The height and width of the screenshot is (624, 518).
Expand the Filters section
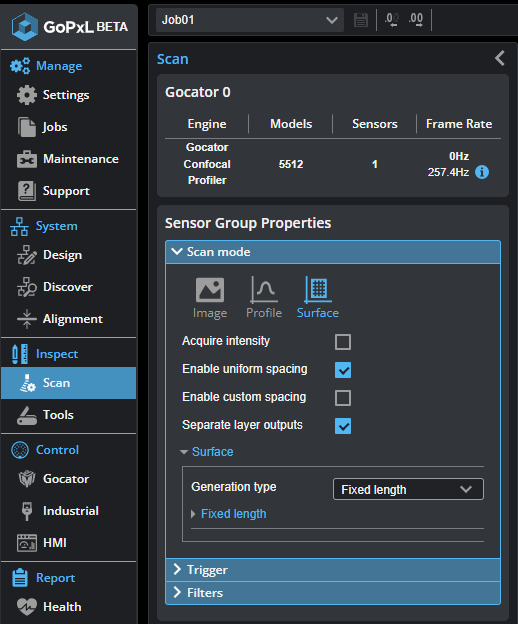(333, 593)
